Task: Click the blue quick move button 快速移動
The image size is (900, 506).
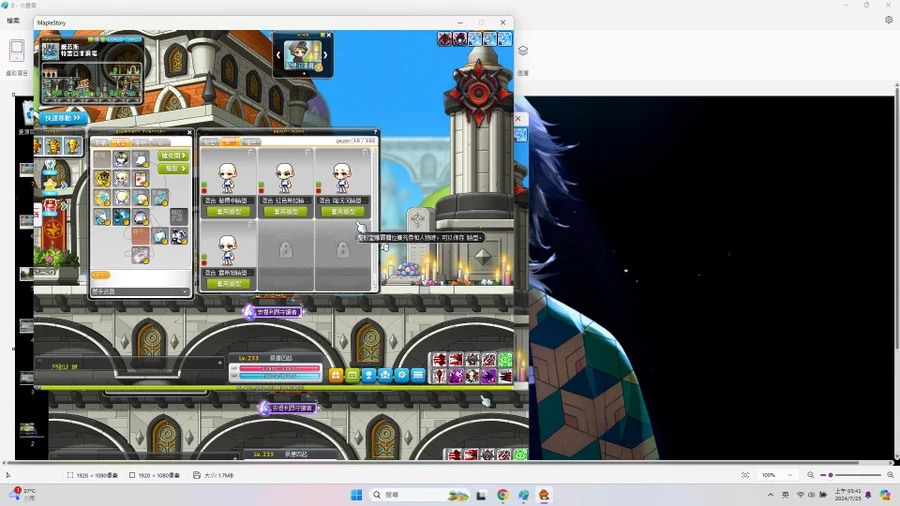Action: (63, 118)
